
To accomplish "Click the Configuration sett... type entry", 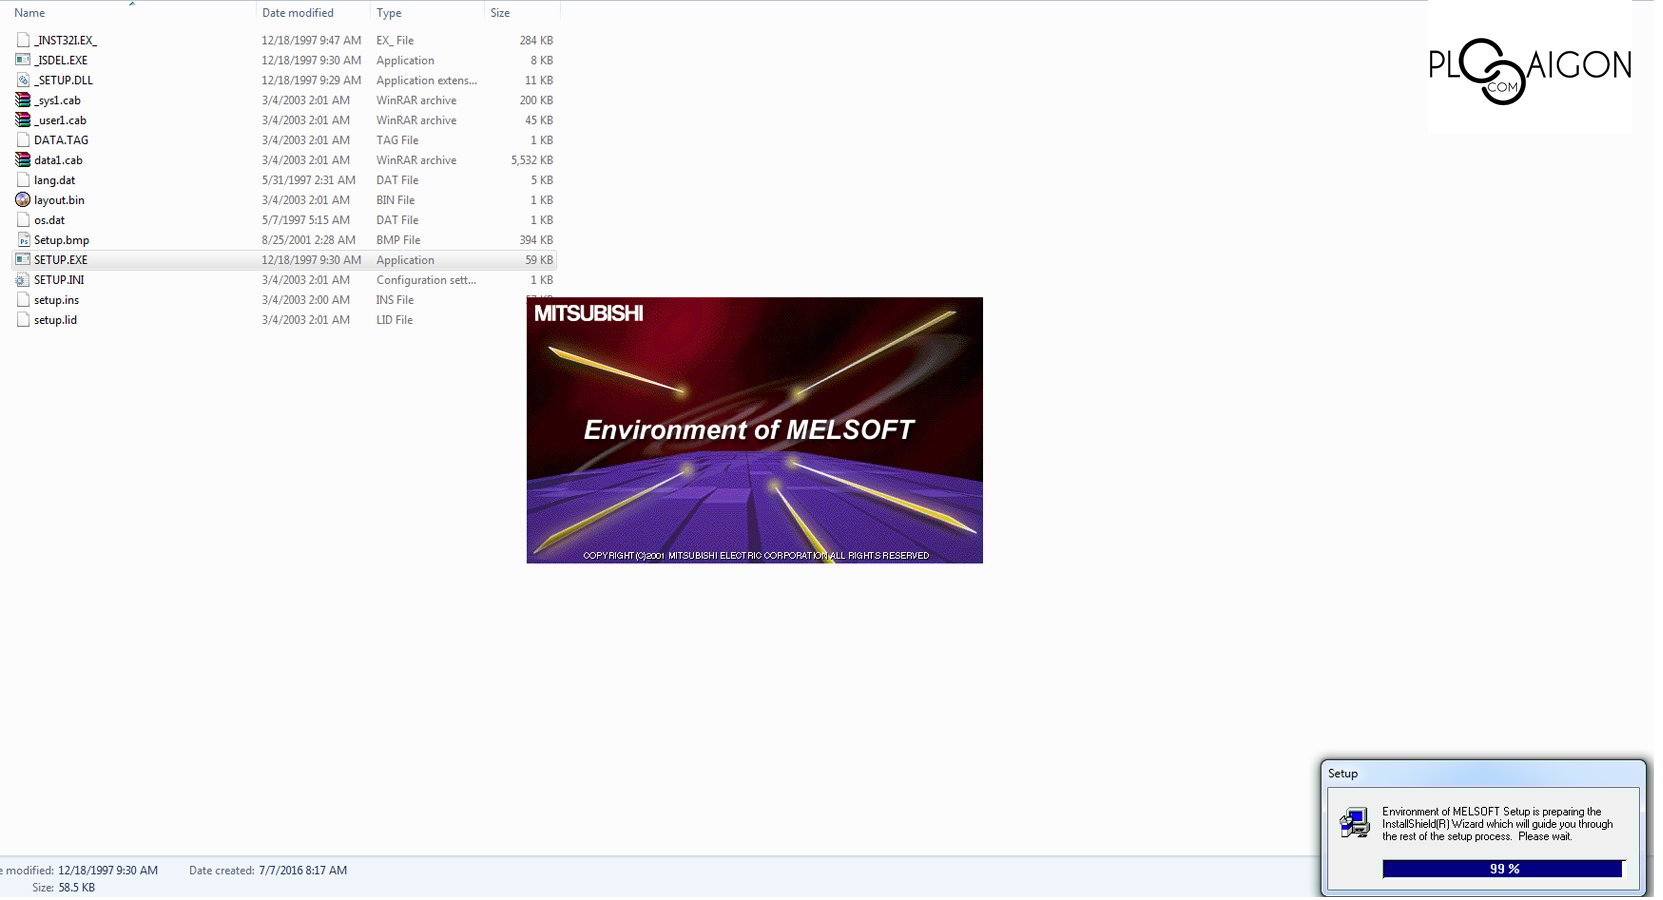I will click(x=426, y=280).
